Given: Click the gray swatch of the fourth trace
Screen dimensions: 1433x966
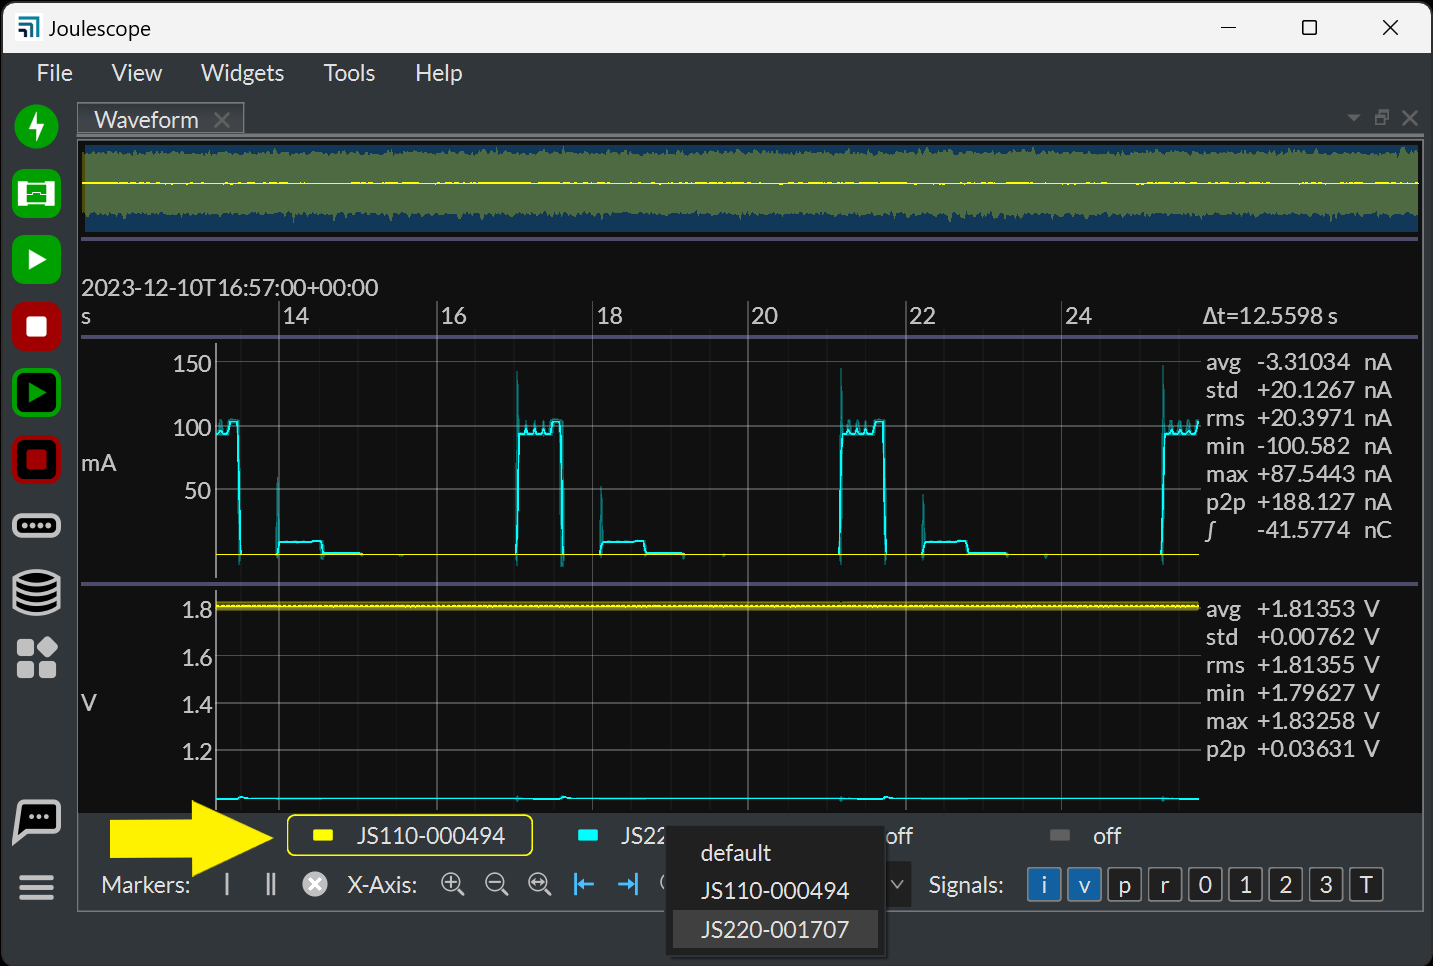Looking at the screenshot, I should coord(1060,835).
